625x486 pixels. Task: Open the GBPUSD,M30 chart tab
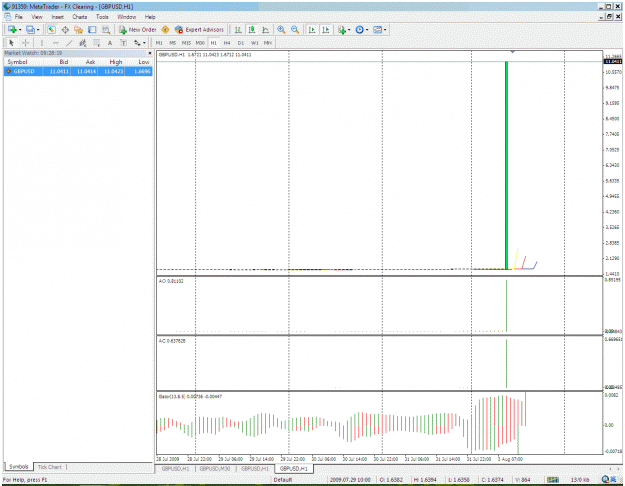[x=215, y=468]
